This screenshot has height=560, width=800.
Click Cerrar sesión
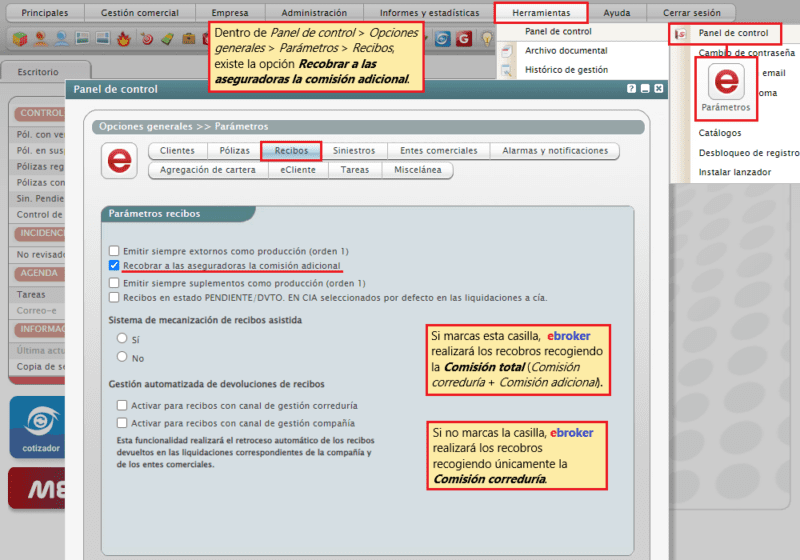coord(692,13)
